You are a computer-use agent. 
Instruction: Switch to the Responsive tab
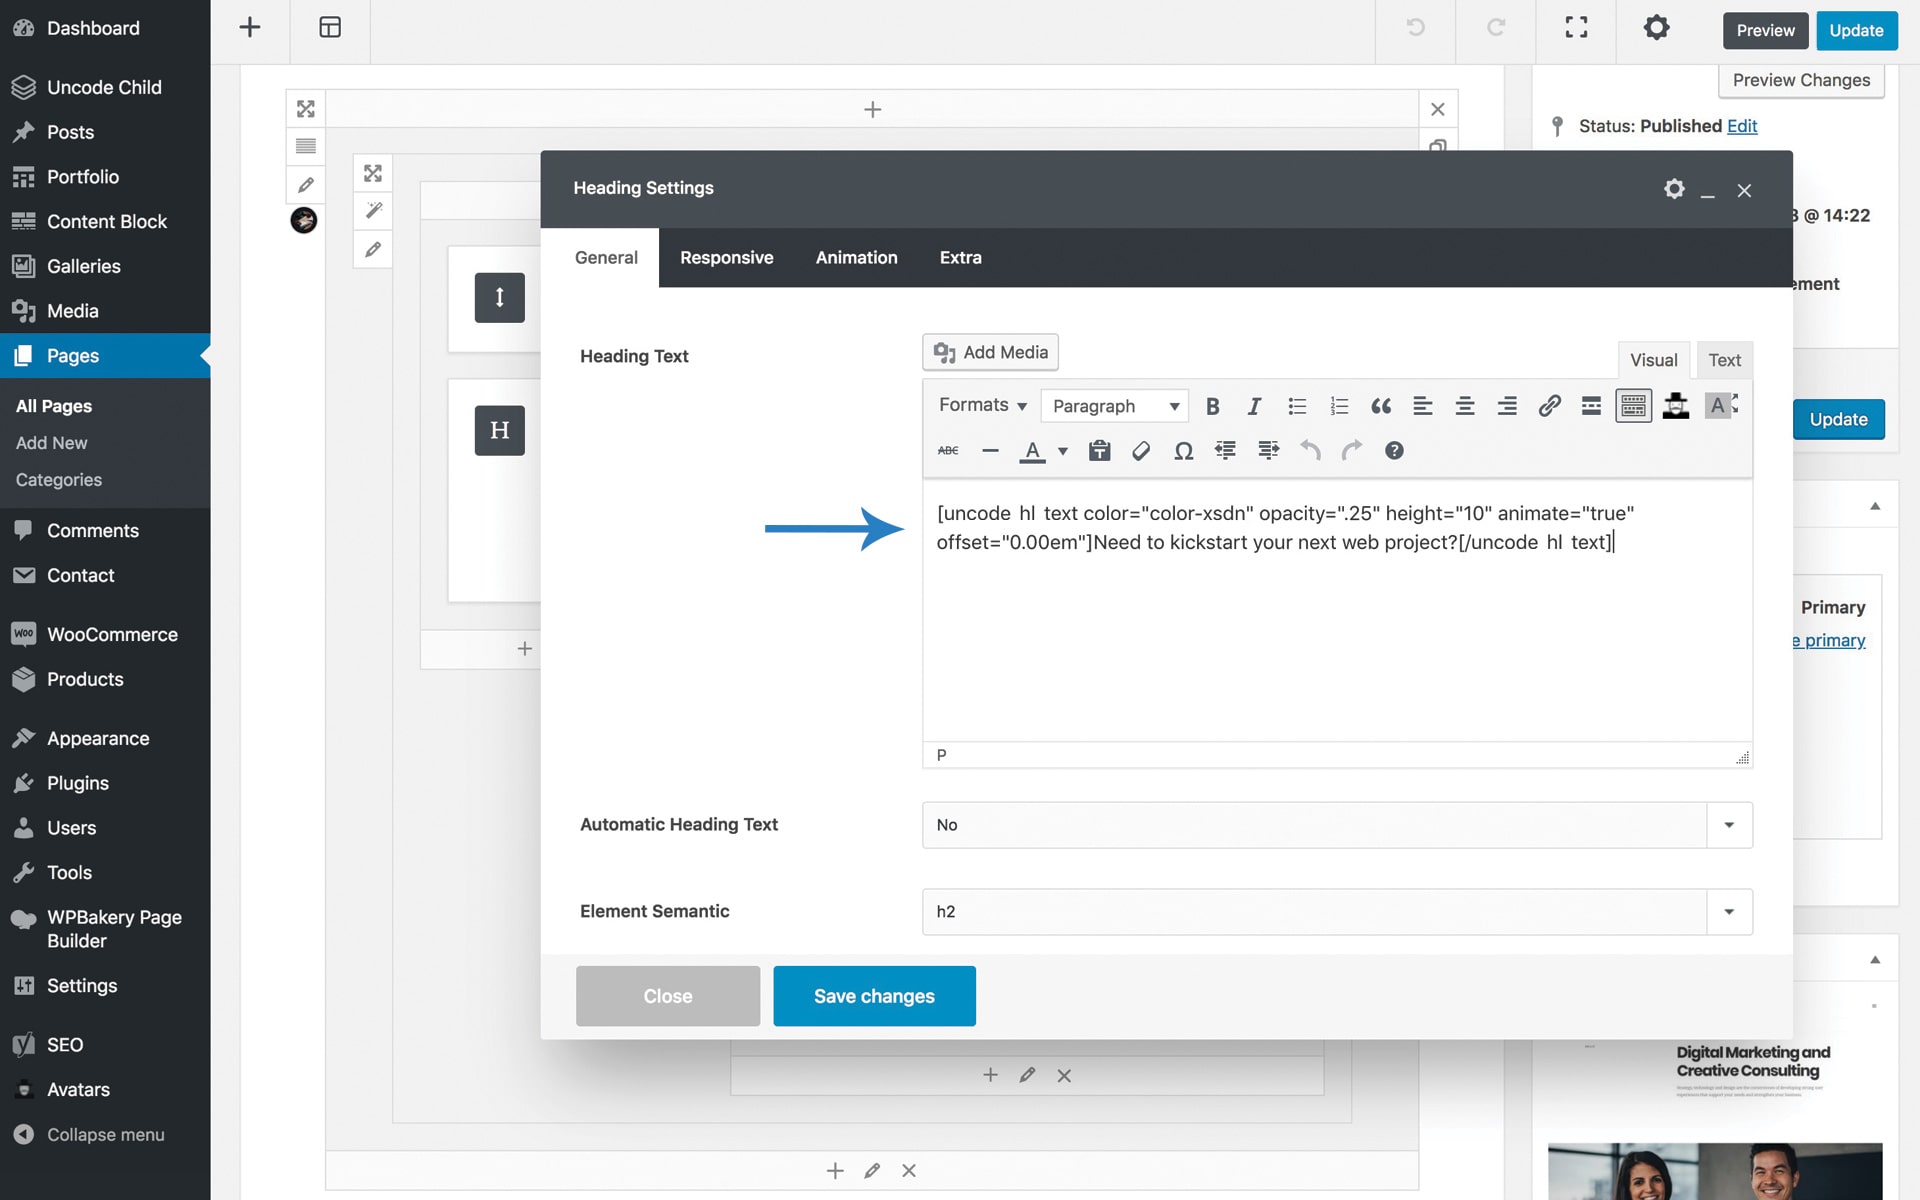[x=727, y=258]
